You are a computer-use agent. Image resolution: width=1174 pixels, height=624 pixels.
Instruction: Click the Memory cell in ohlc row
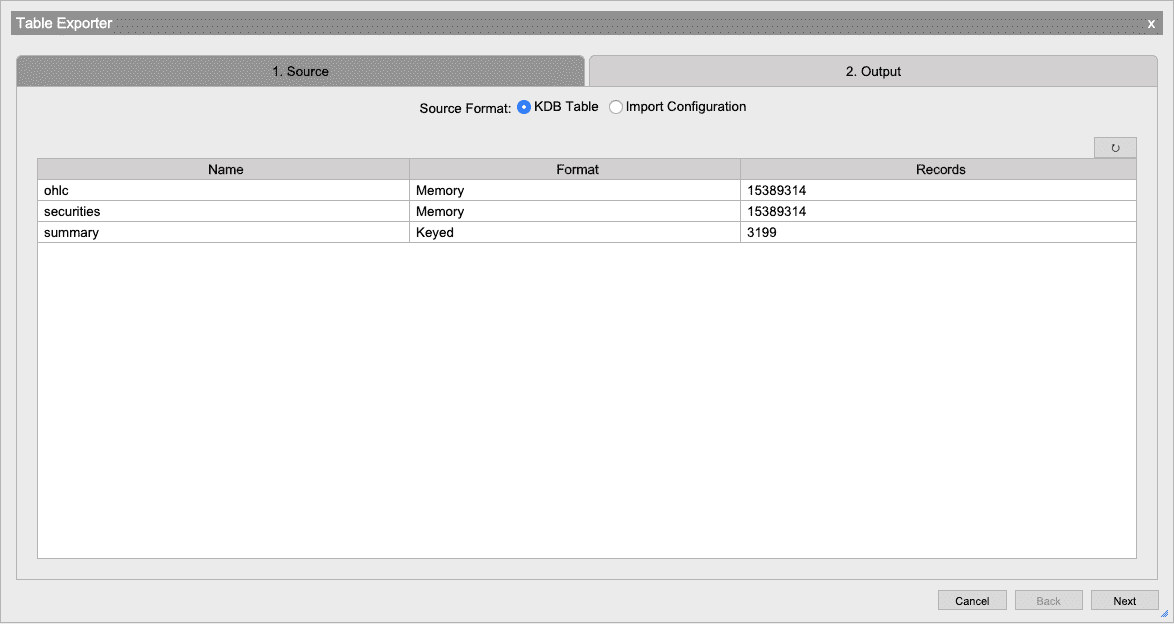(575, 190)
